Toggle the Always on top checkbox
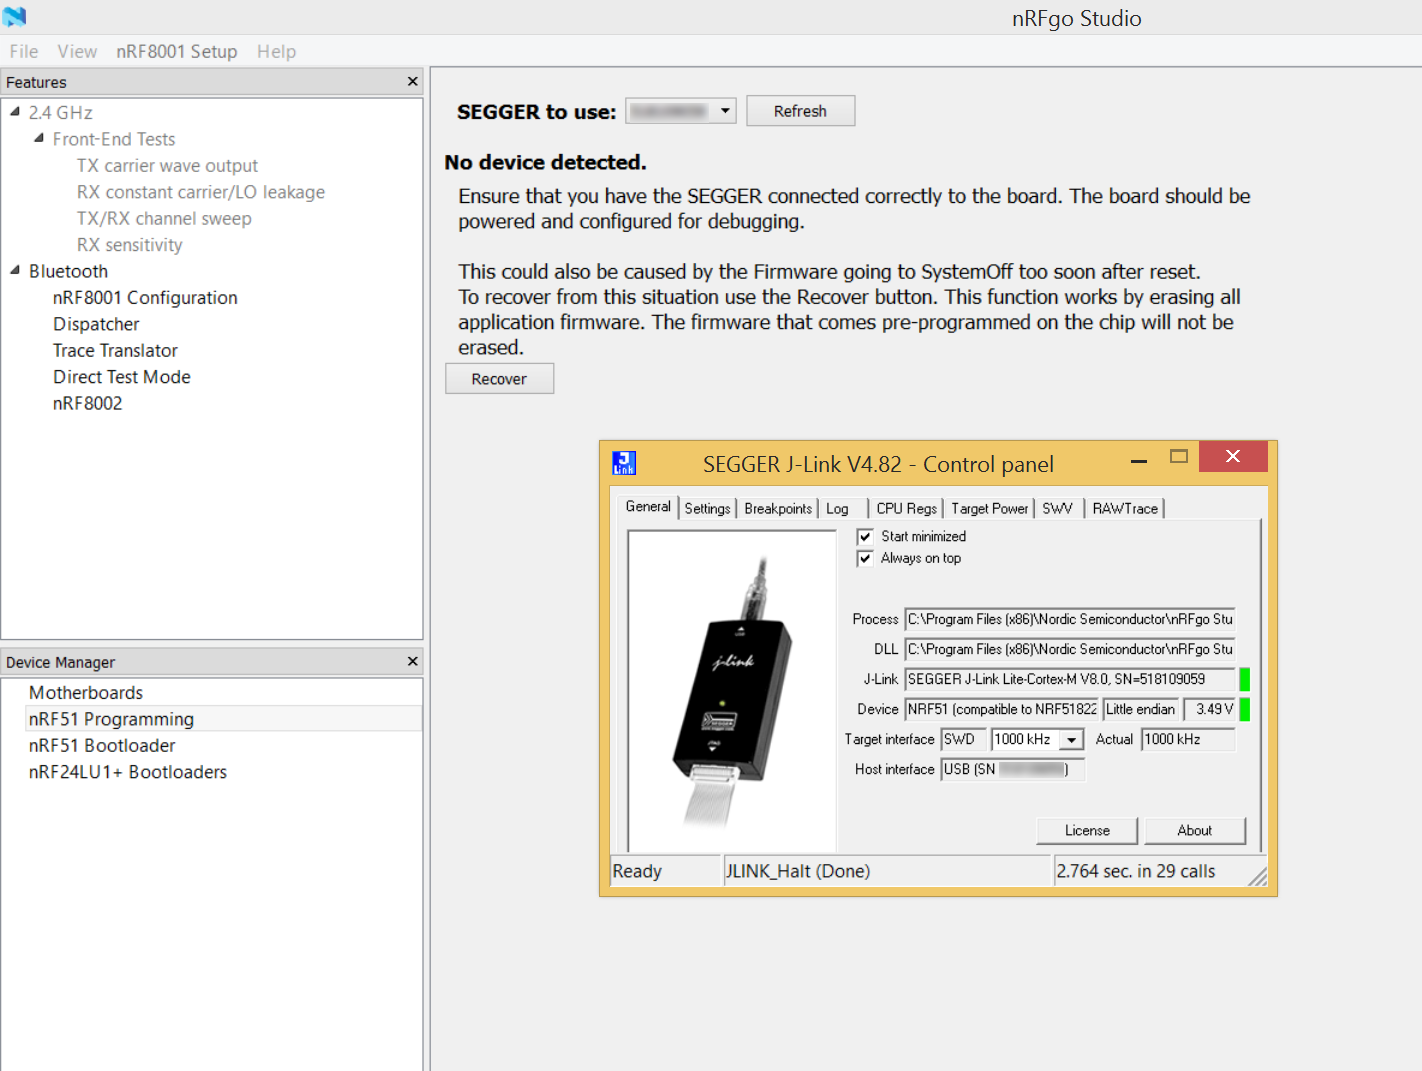 (x=865, y=559)
